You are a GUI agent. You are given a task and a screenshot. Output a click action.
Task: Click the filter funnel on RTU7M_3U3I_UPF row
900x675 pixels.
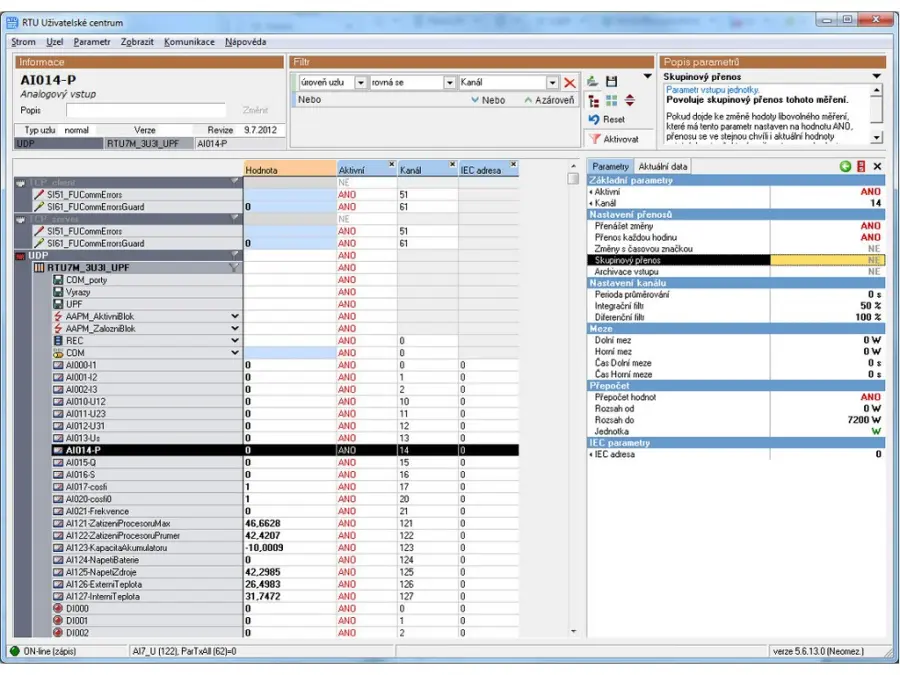point(233,268)
